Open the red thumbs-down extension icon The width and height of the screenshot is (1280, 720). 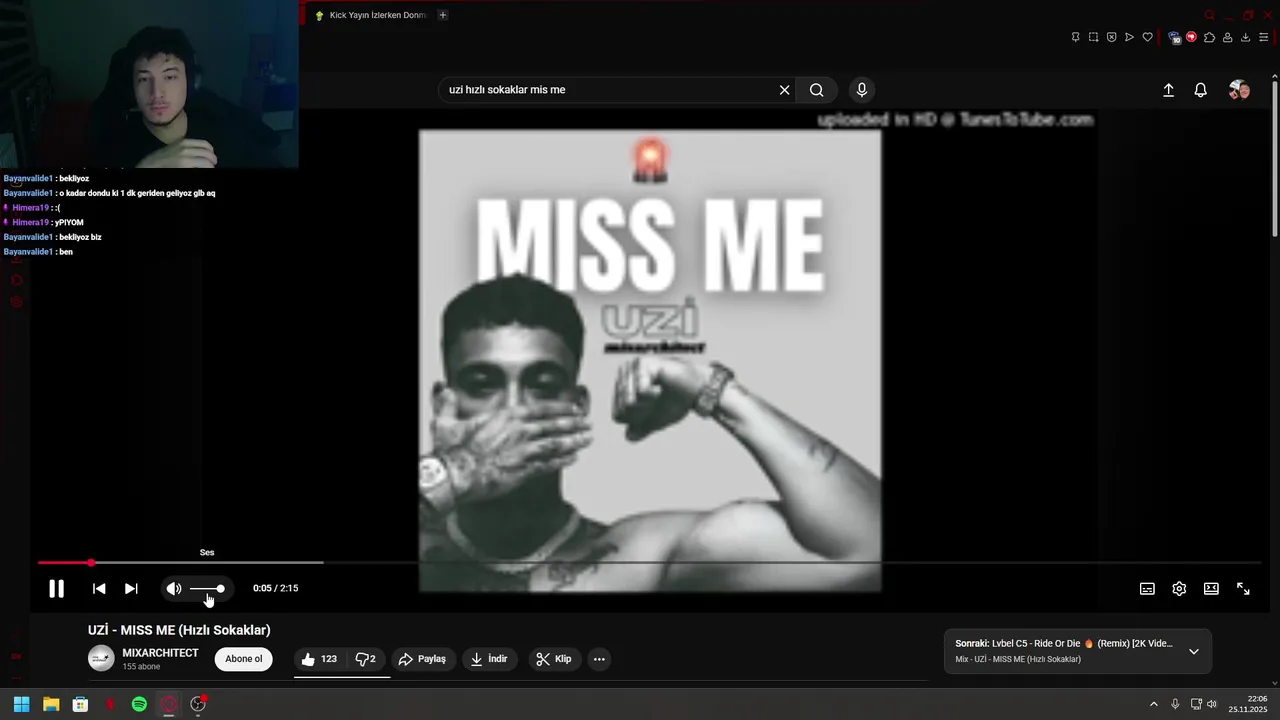point(1191,37)
